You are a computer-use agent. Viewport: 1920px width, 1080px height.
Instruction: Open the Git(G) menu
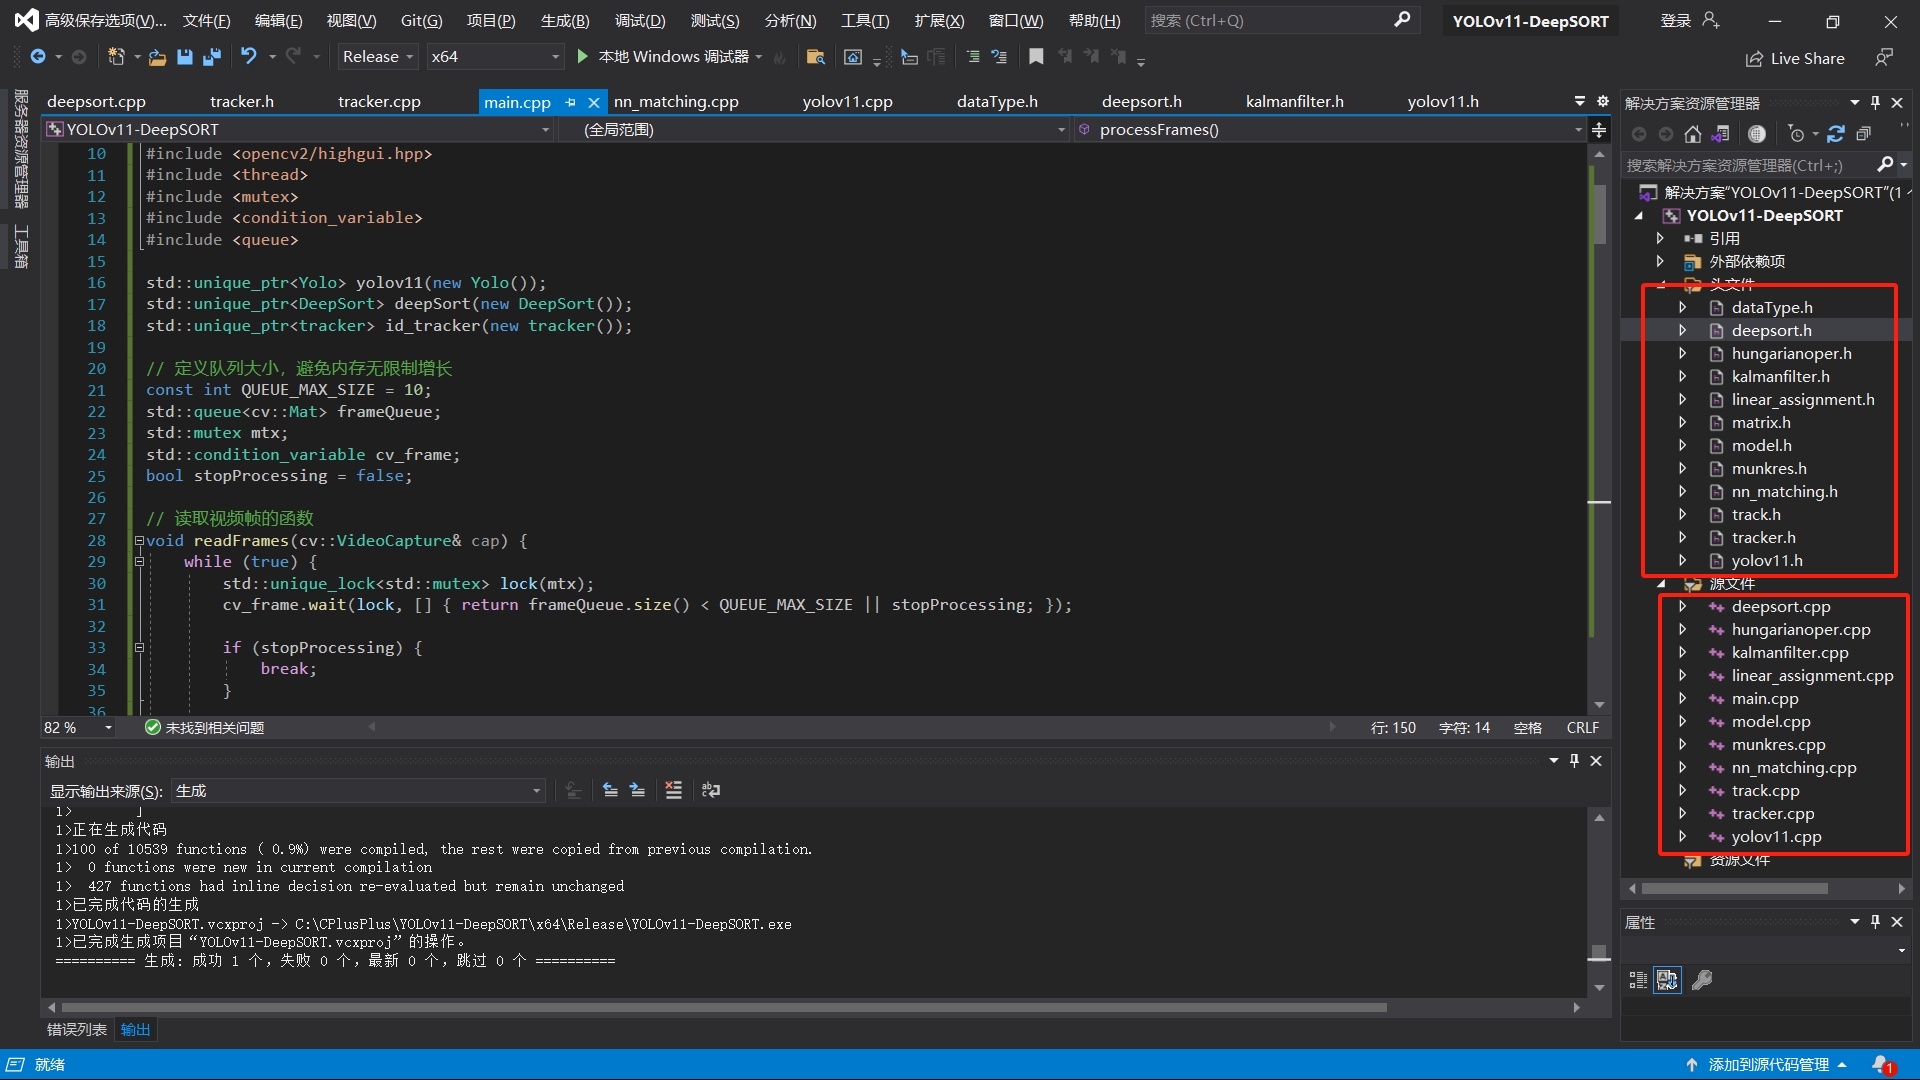pos(421,21)
